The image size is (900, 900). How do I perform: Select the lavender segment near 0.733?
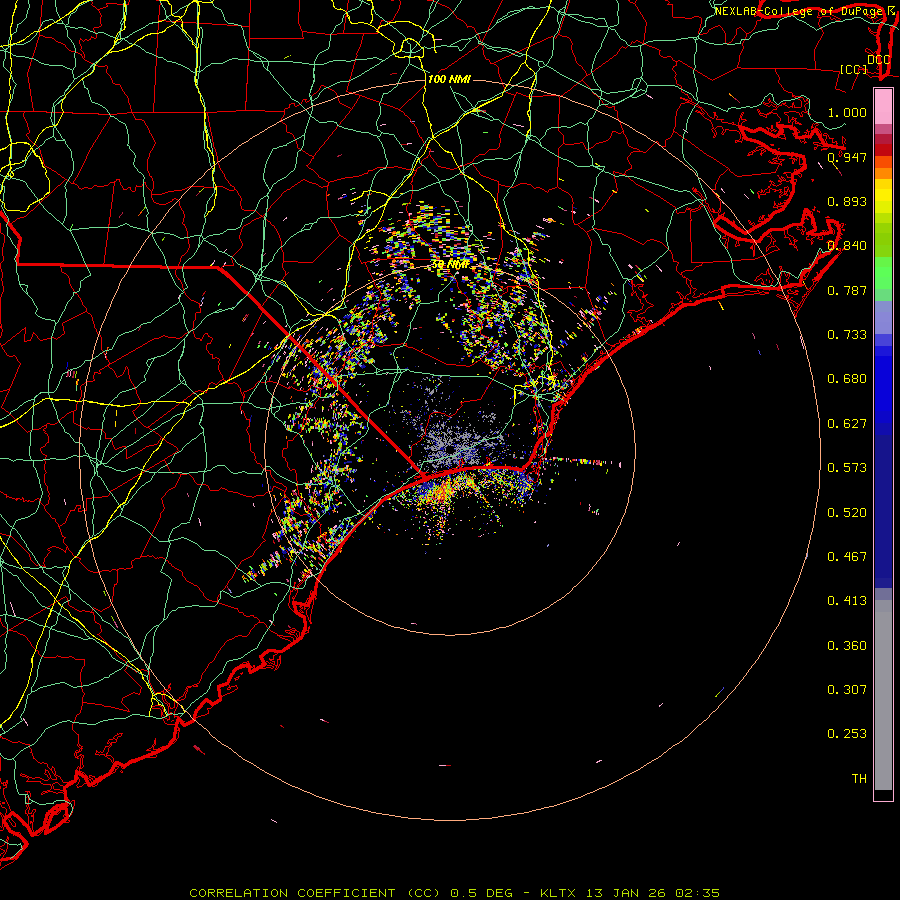(x=883, y=318)
